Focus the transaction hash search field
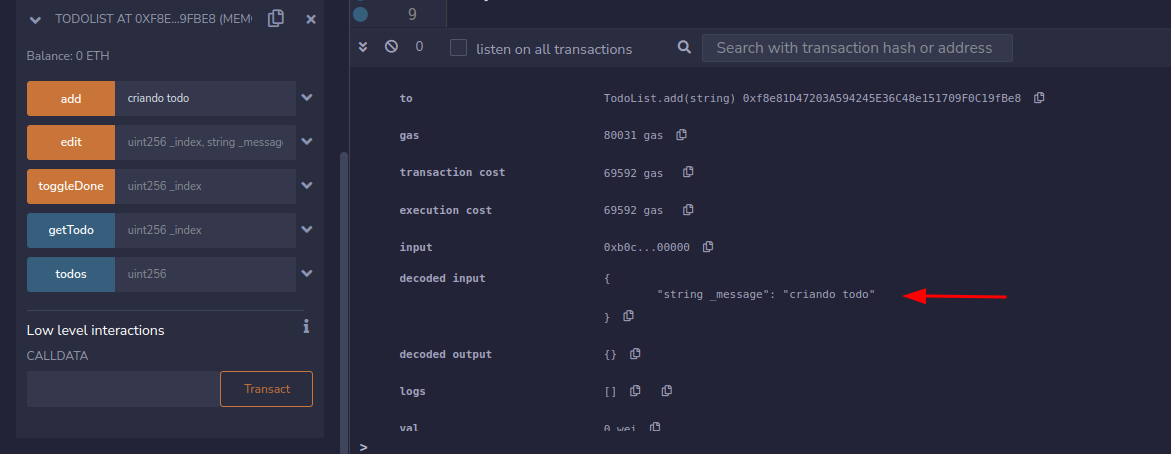Image resolution: width=1171 pixels, height=454 pixels. [856, 48]
